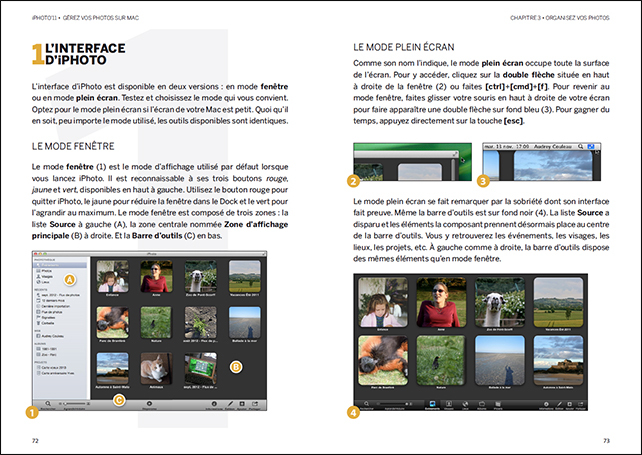Open 'Carte anniversaire Yves' project in sidebar
Image resolution: width=642 pixels, height=455 pixels.
tap(55, 373)
